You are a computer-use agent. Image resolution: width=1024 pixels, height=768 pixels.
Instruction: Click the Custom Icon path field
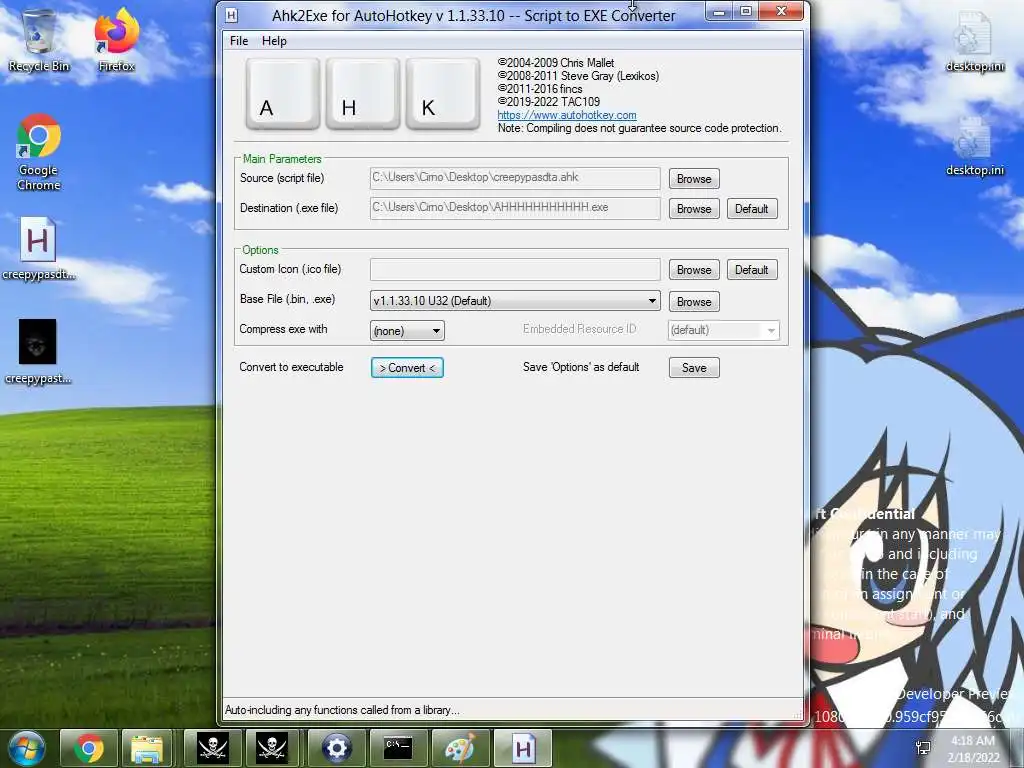click(515, 269)
